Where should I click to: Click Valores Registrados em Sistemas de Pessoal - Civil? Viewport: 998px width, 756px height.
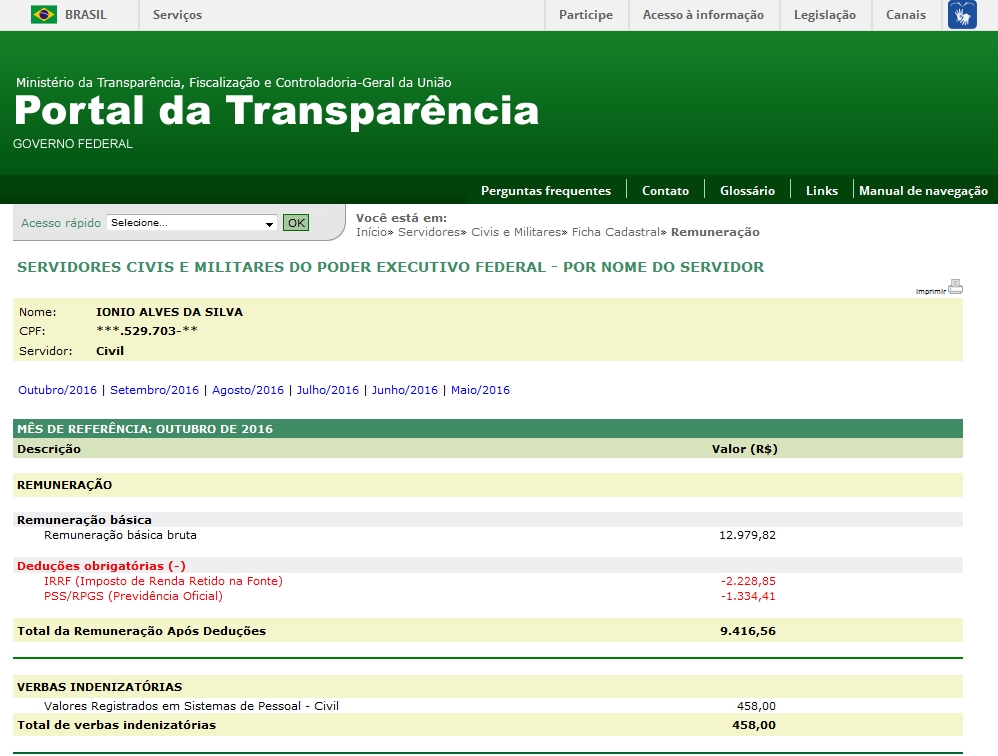(x=191, y=706)
